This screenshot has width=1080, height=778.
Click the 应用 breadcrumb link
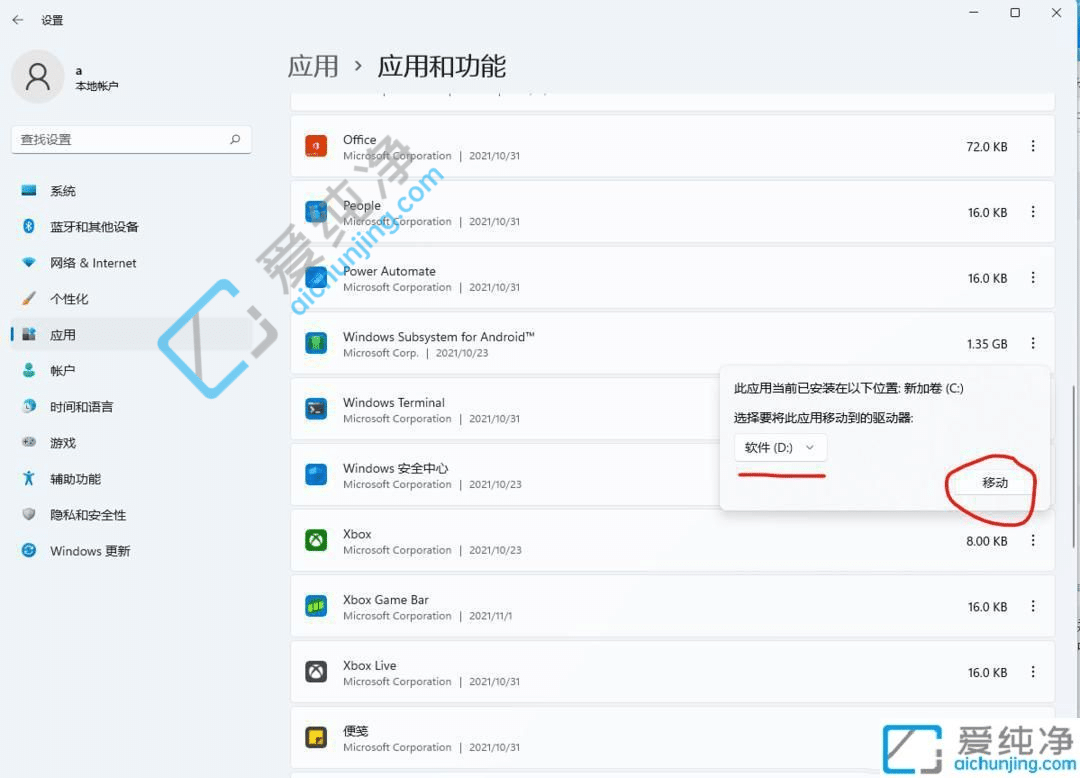[313, 67]
